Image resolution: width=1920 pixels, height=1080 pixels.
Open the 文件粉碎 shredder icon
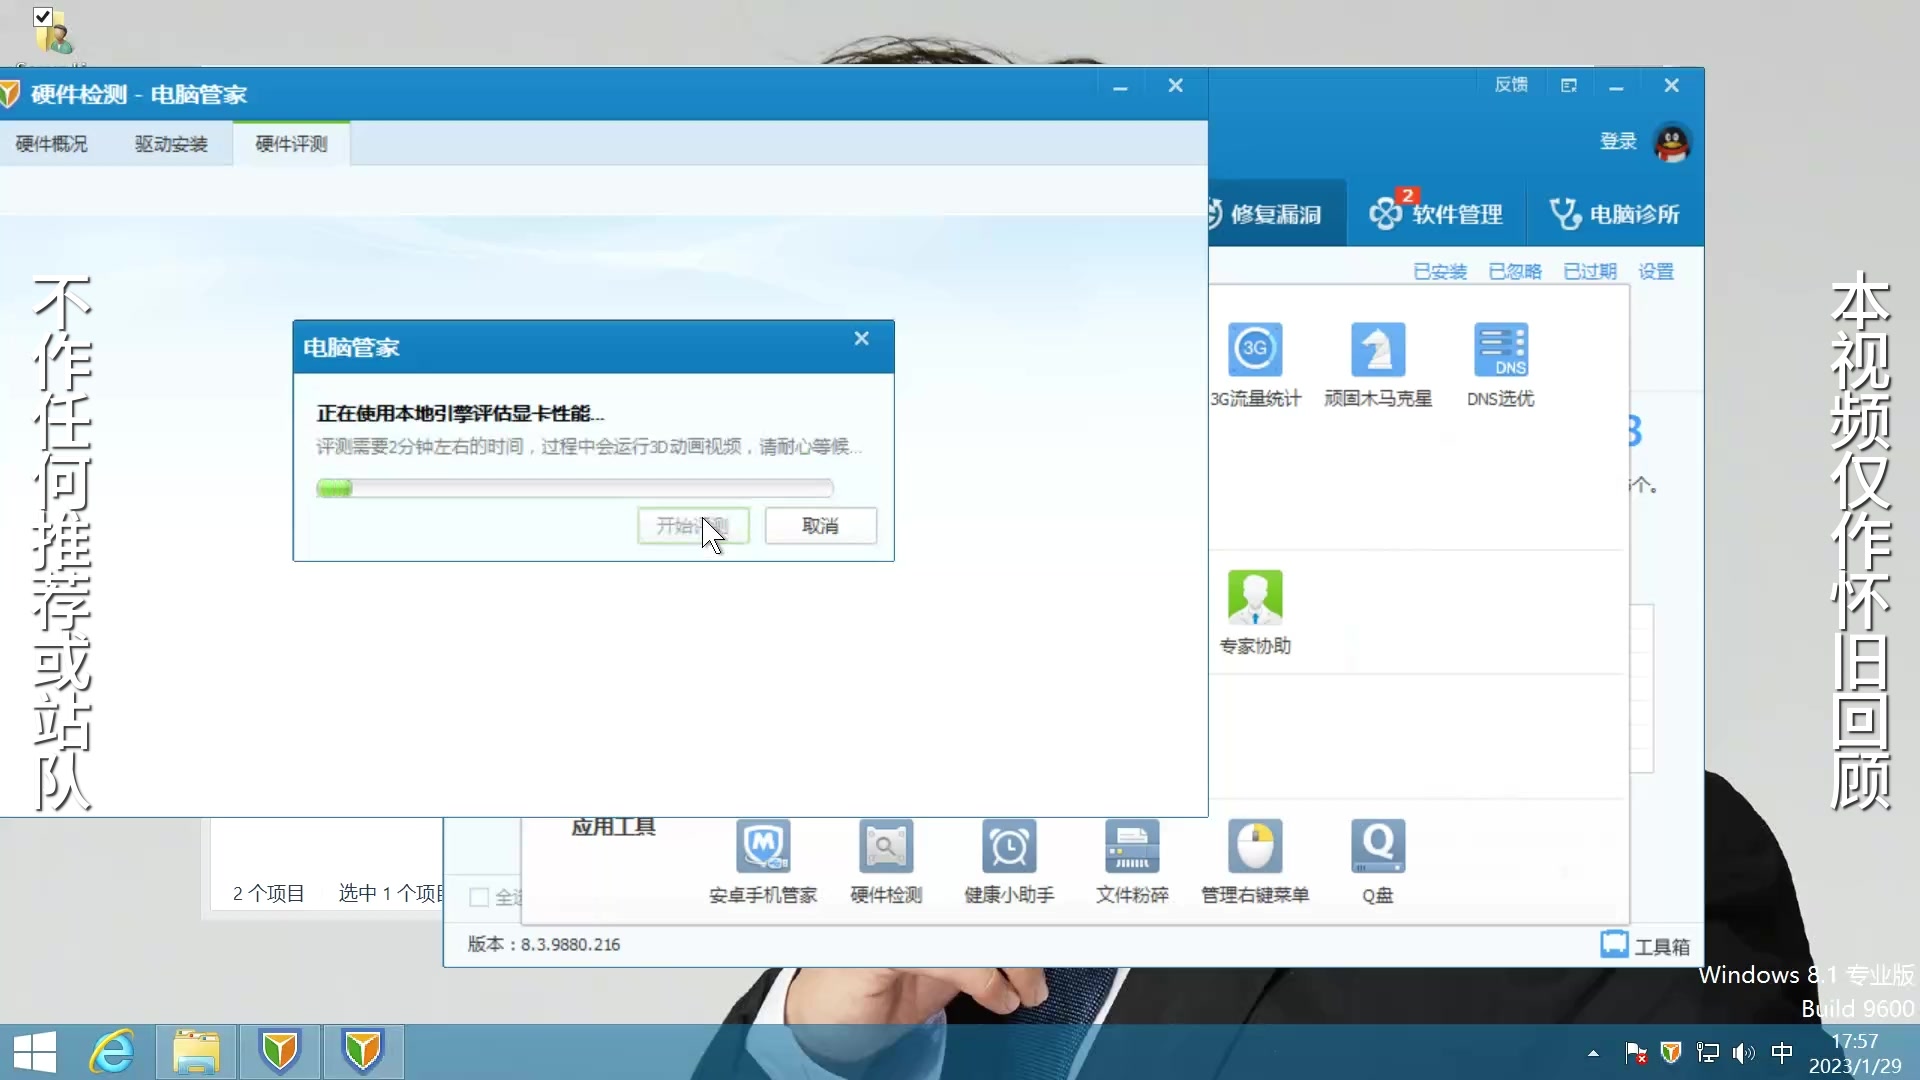pyautogui.click(x=1132, y=846)
